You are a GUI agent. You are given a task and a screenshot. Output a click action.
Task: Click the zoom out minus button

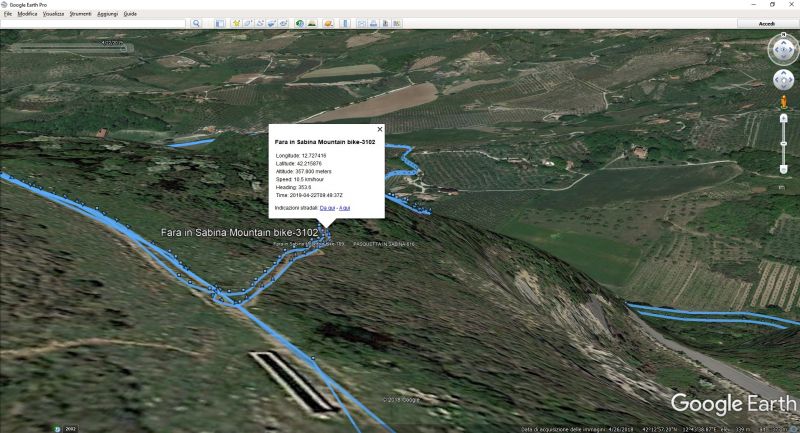(784, 170)
